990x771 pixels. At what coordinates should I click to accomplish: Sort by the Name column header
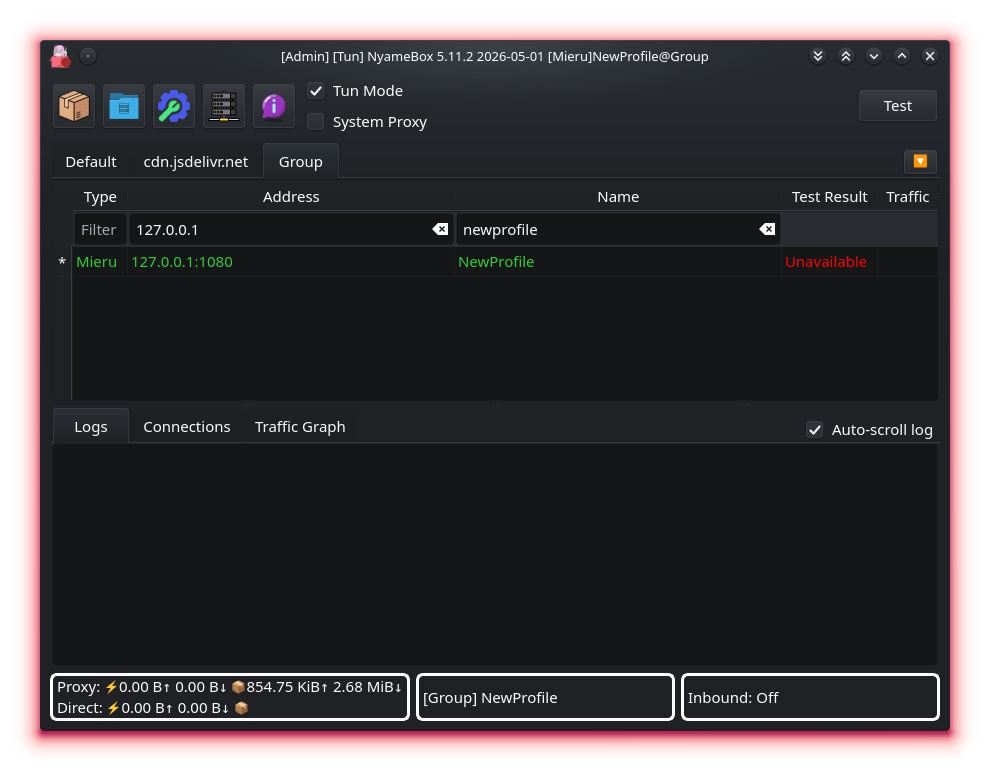coord(618,197)
